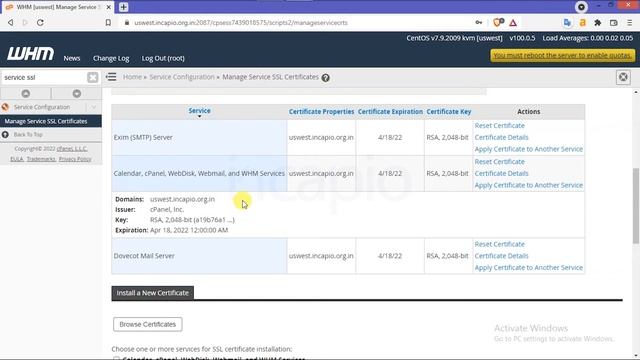Click the Browse Certificates button

[148, 324]
